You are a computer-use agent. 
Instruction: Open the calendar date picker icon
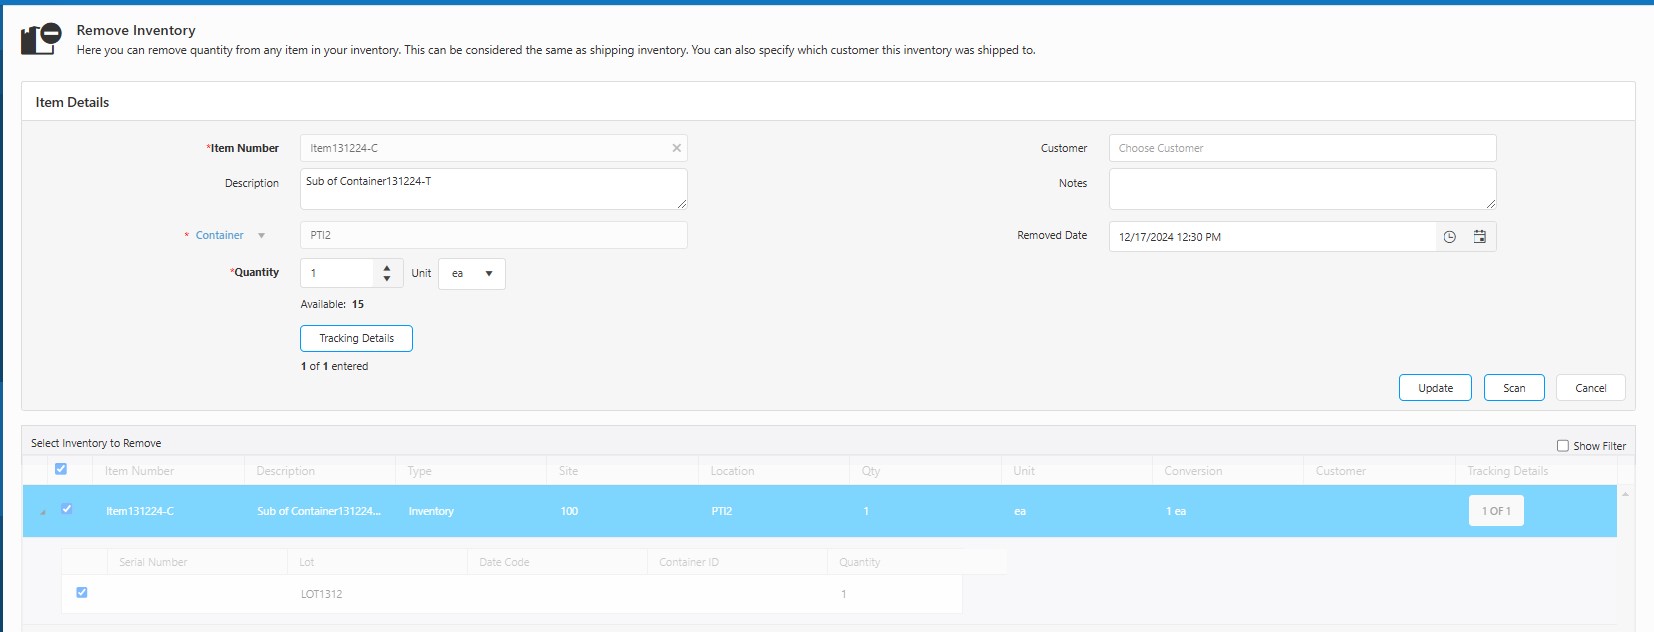[x=1480, y=237]
